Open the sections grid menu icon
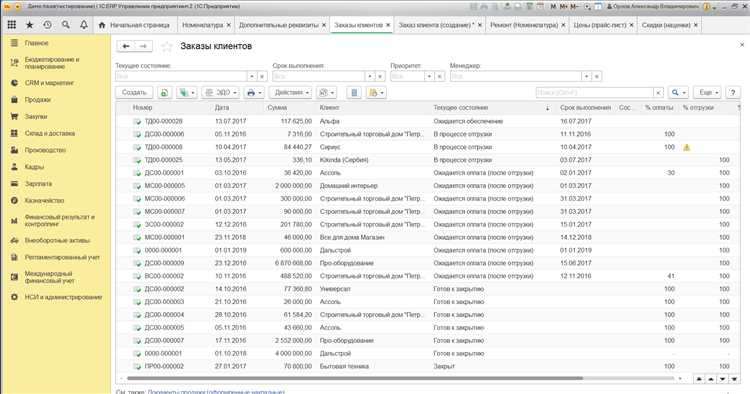 (x=11, y=25)
